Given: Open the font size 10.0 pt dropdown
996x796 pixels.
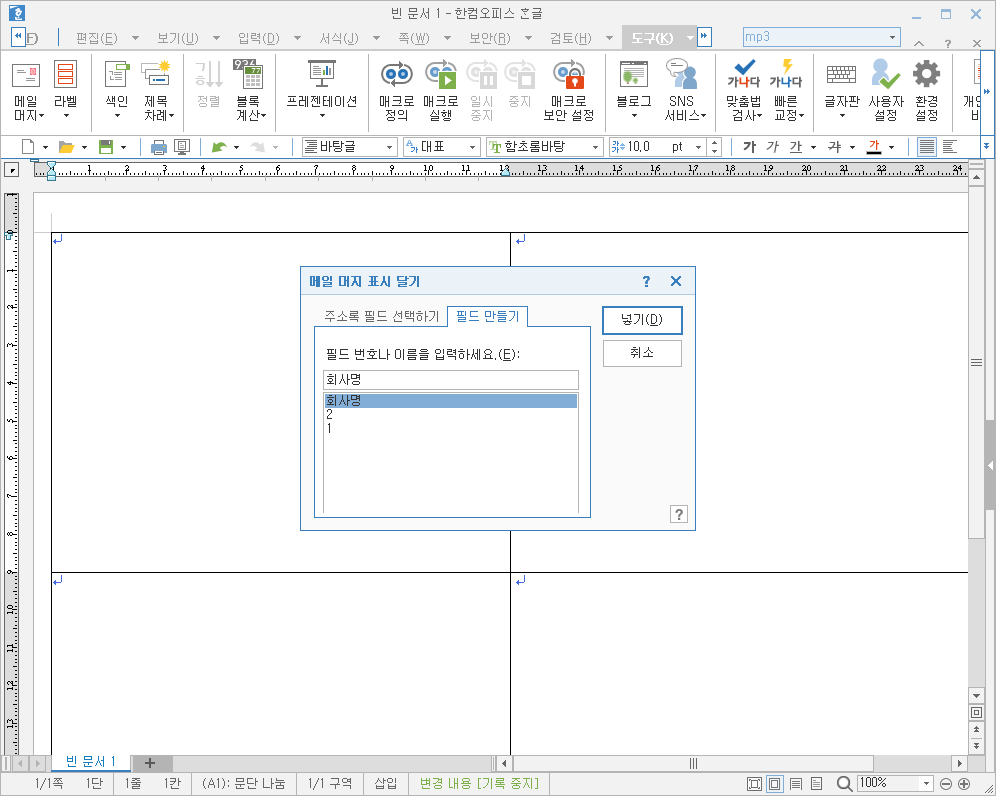Looking at the screenshot, I should click(699, 147).
